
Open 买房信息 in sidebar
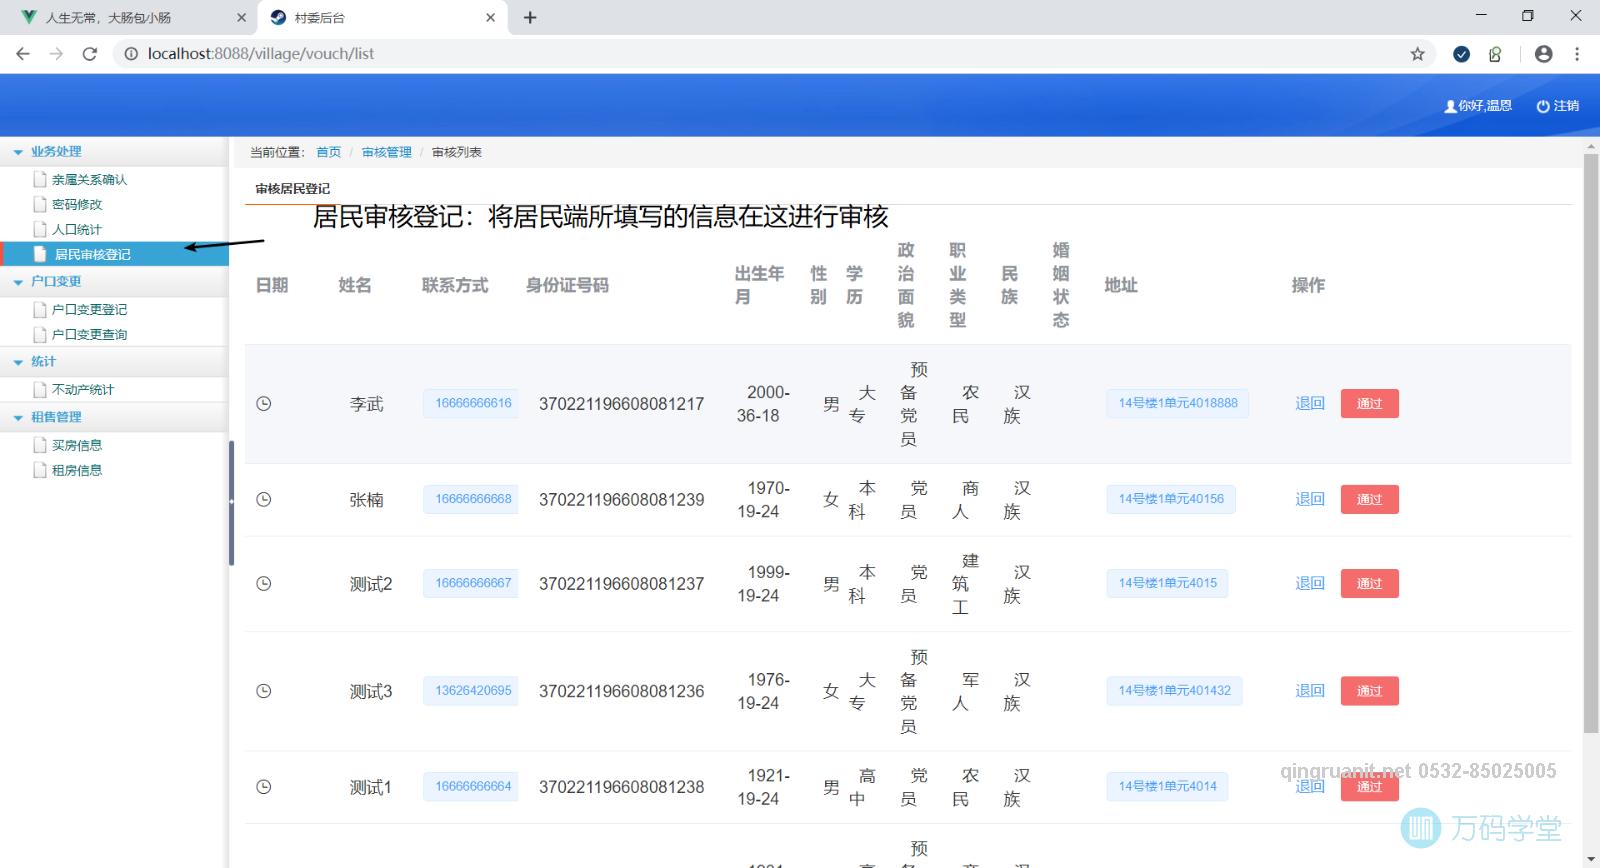point(77,446)
